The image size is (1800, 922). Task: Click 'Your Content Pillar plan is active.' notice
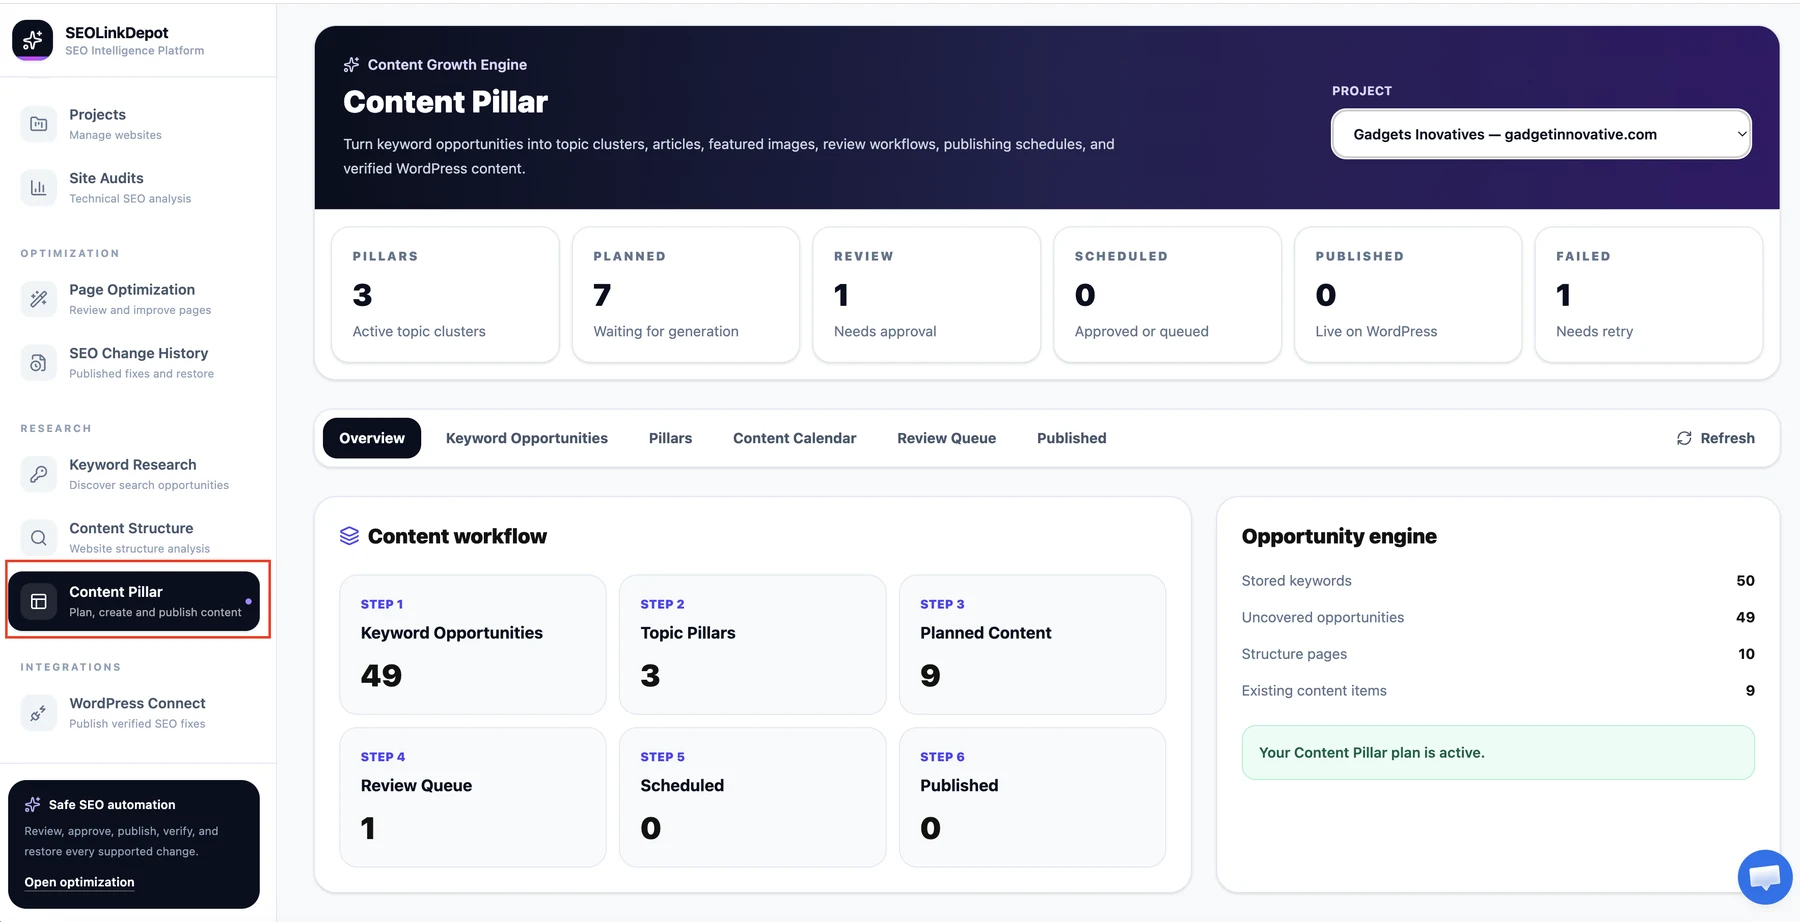point(1498,752)
